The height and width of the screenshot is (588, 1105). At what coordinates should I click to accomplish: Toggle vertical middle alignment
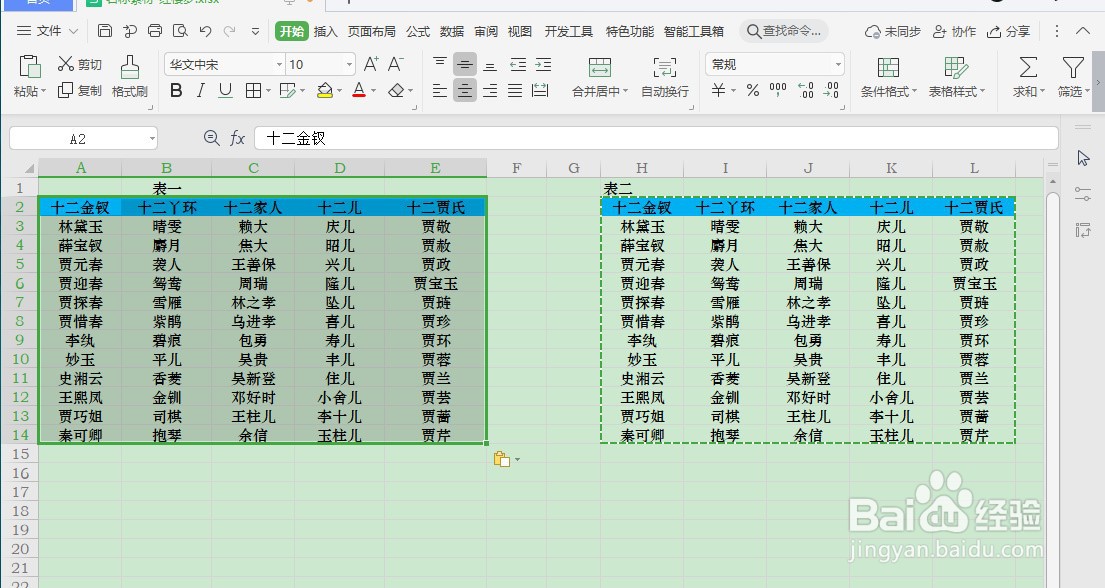(x=464, y=65)
